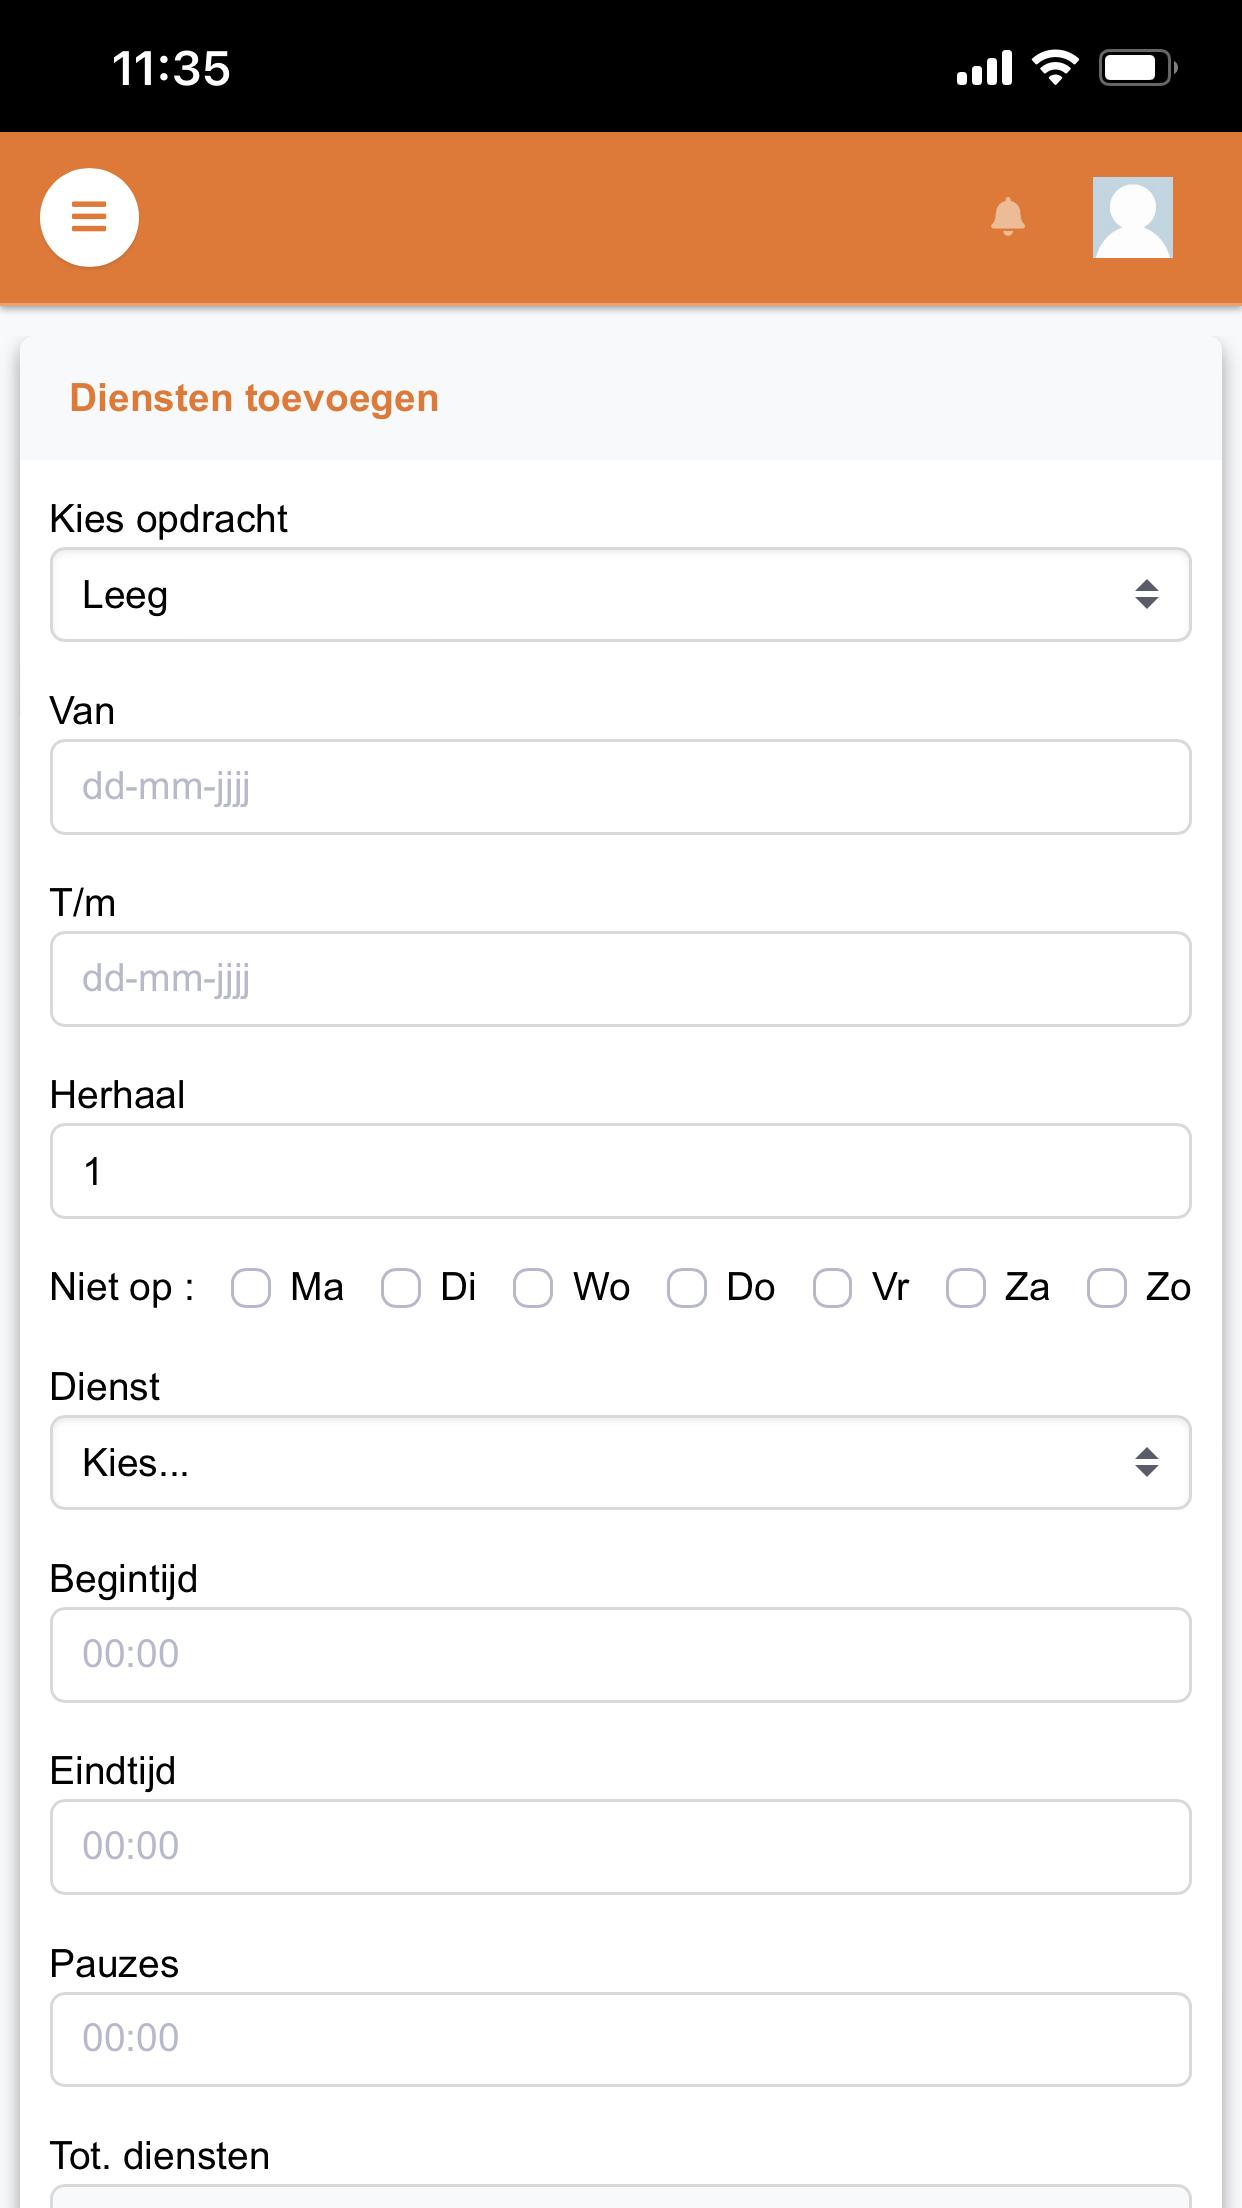Click the T/m date field
The height and width of the screenshot is (2208, 1242).
[621, 979]
